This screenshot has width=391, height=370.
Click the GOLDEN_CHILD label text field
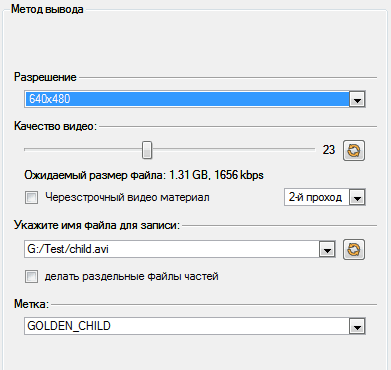click(x=187, y=326)
